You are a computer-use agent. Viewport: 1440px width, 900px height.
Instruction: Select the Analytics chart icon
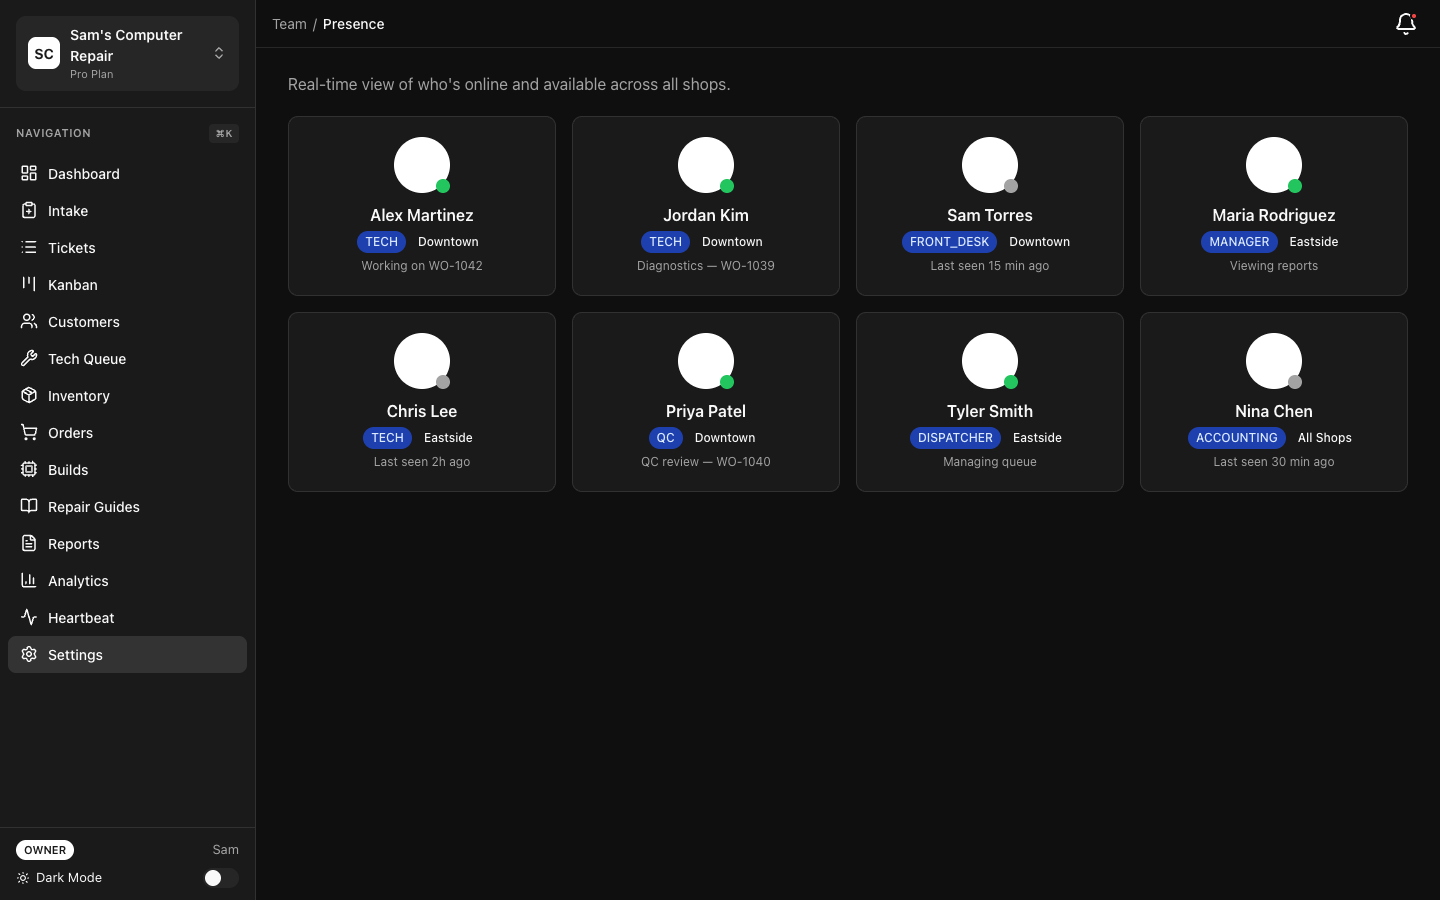pyautogui.click(x=29, y=581)
